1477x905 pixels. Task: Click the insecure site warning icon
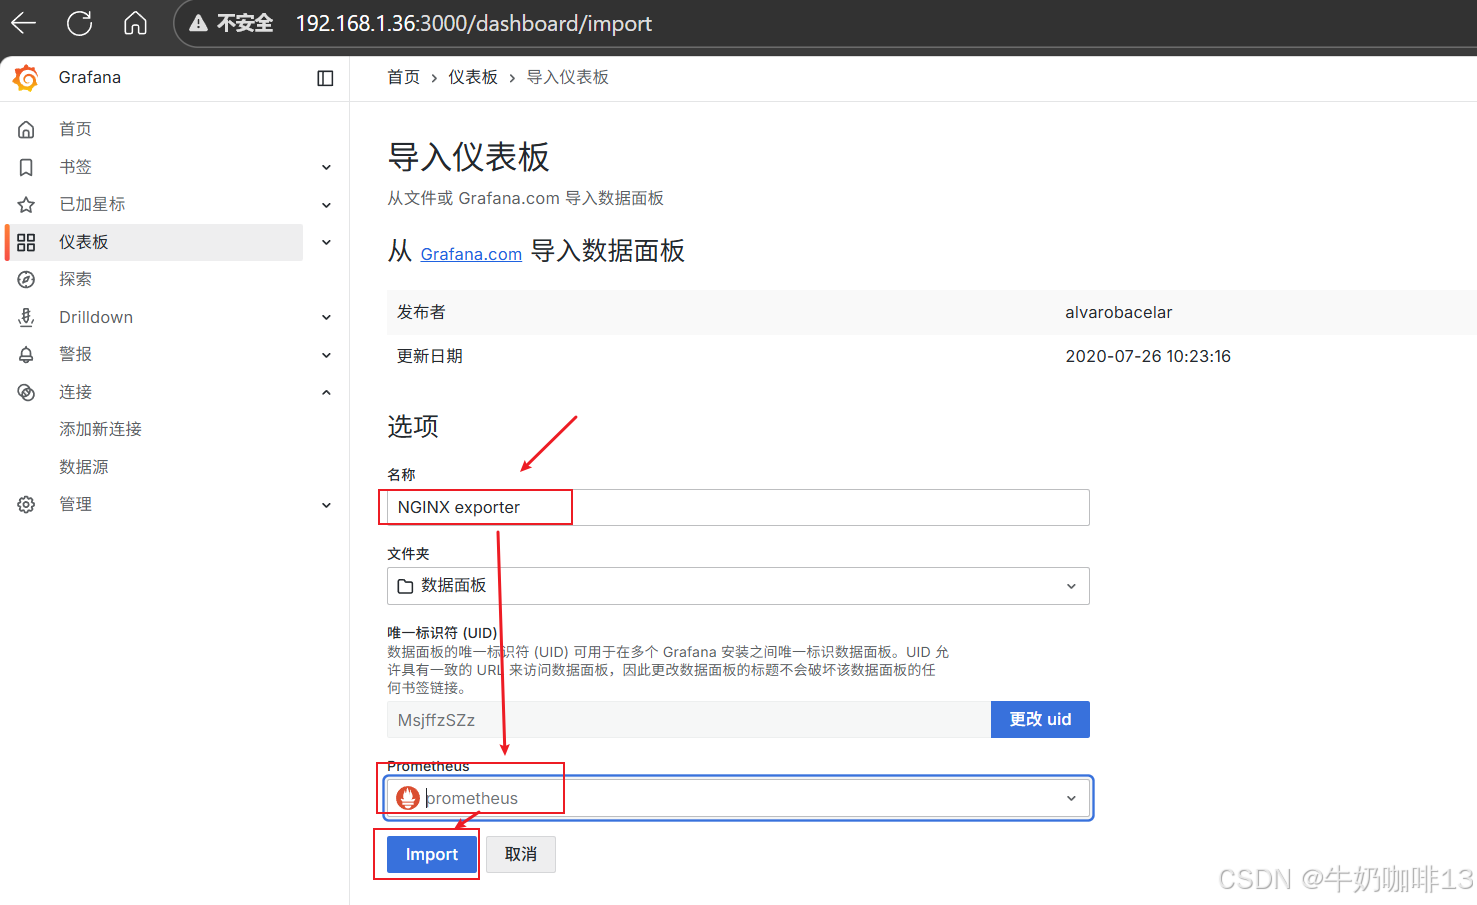199,23
